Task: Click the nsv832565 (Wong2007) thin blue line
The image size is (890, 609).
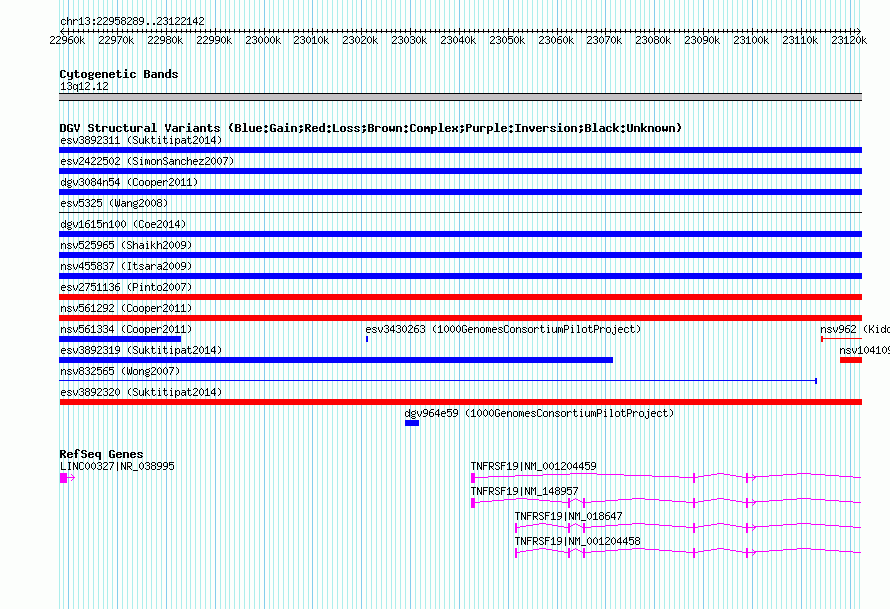Action: (x=438, y=381)
